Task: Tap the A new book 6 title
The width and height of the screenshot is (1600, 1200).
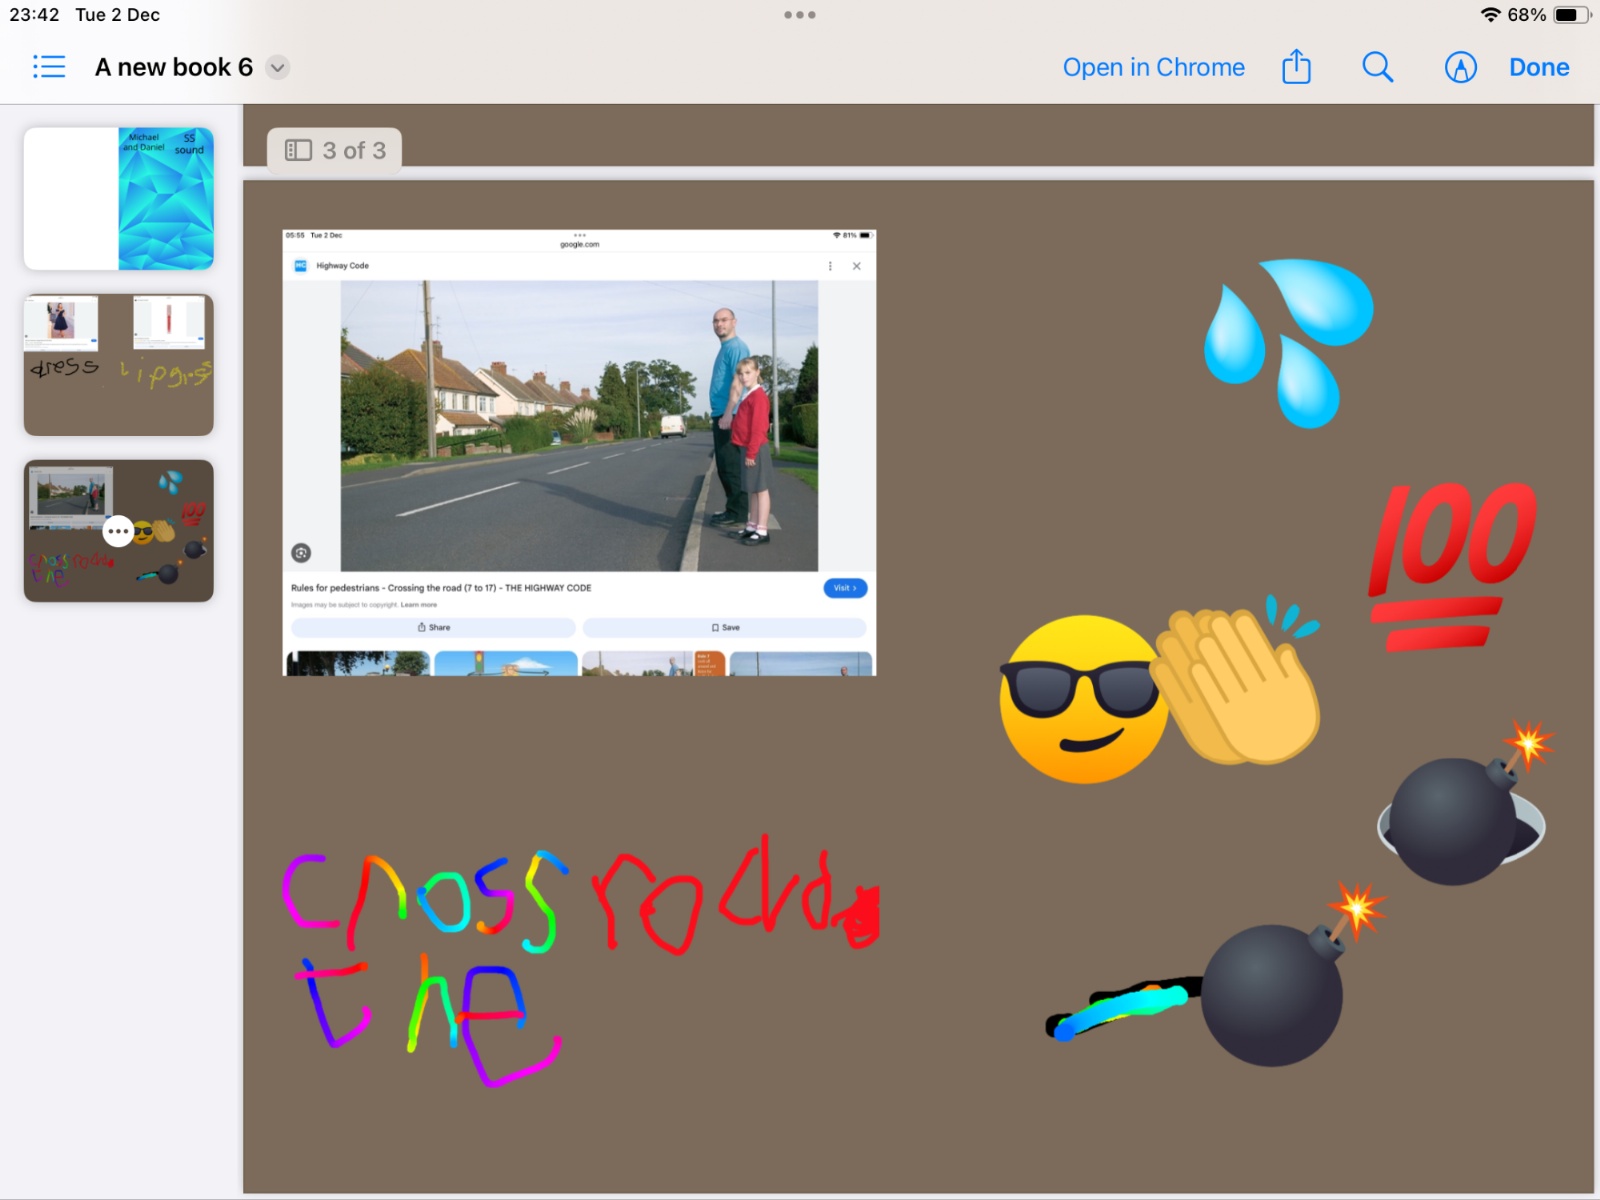Action: [x=173, y=67]
